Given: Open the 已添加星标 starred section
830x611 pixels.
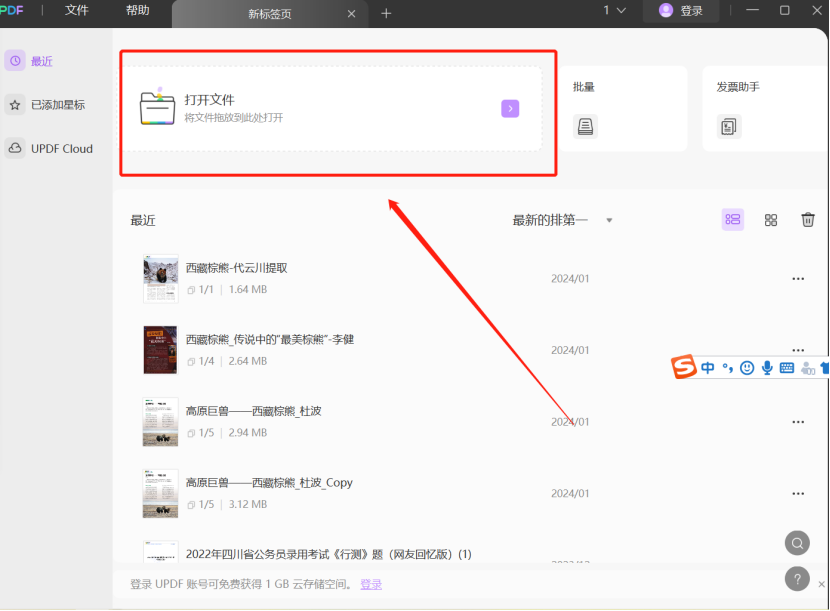Looking at the screenshot, I should tap(48, 105).
